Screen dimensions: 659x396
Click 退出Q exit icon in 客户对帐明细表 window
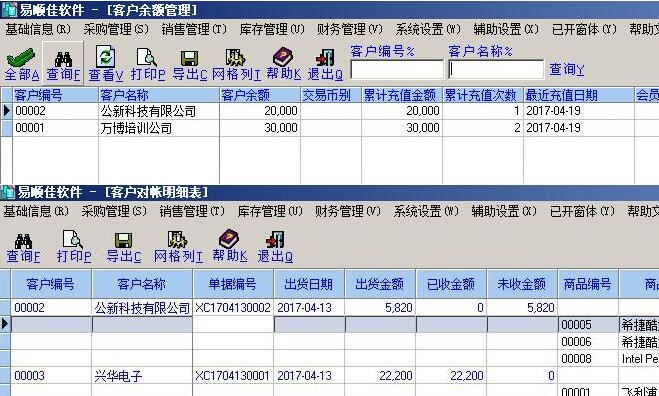(275, 240)
